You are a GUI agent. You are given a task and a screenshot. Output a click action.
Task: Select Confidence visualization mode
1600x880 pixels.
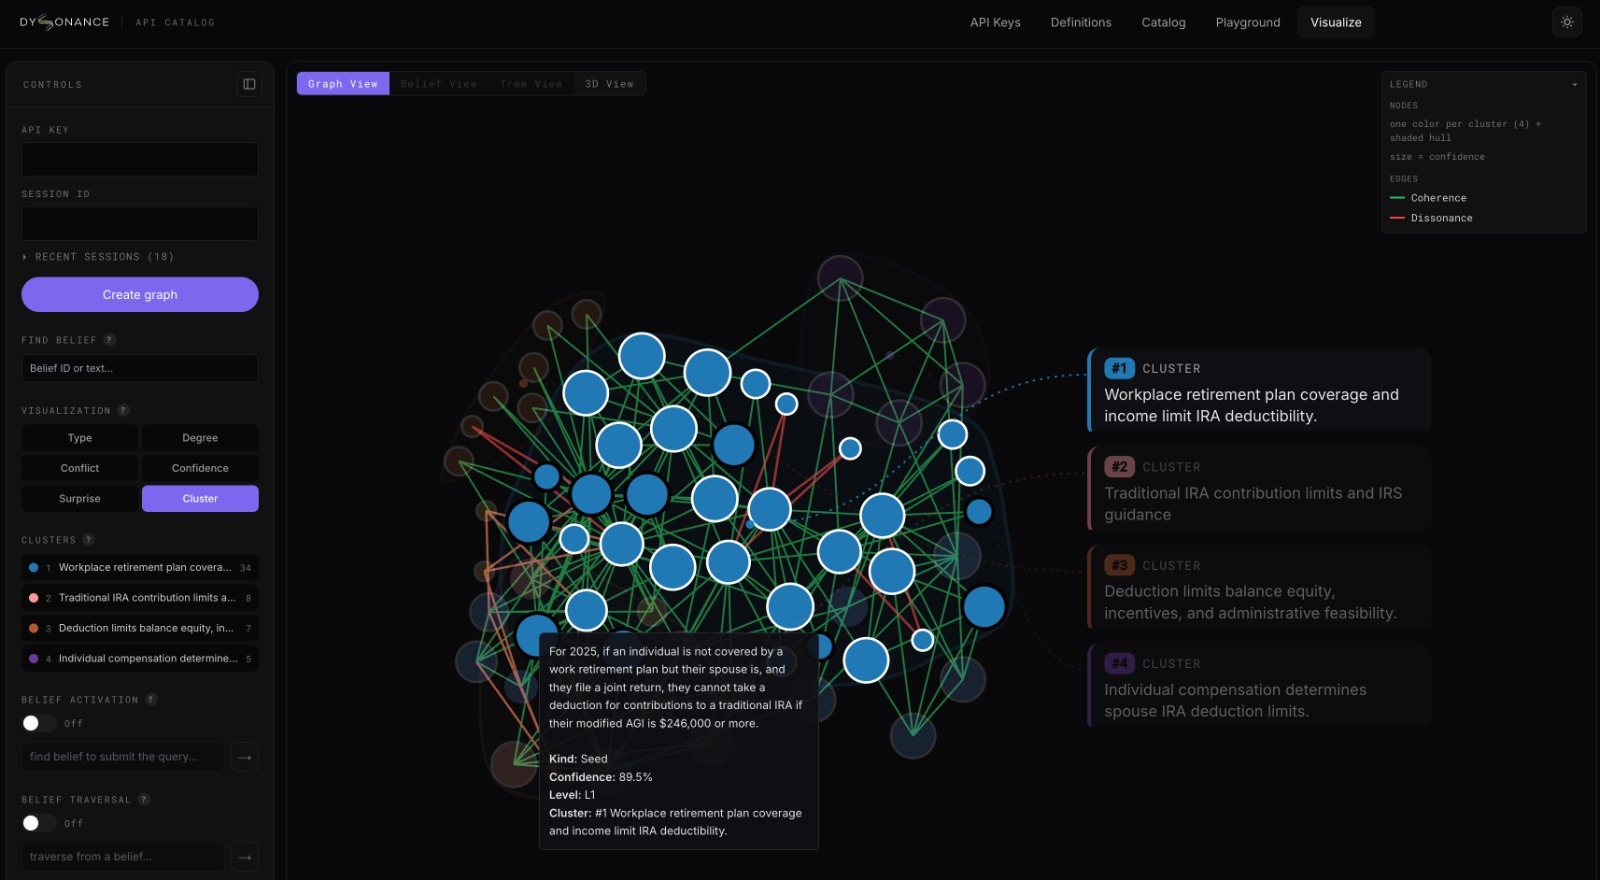[x=200, y=468]
